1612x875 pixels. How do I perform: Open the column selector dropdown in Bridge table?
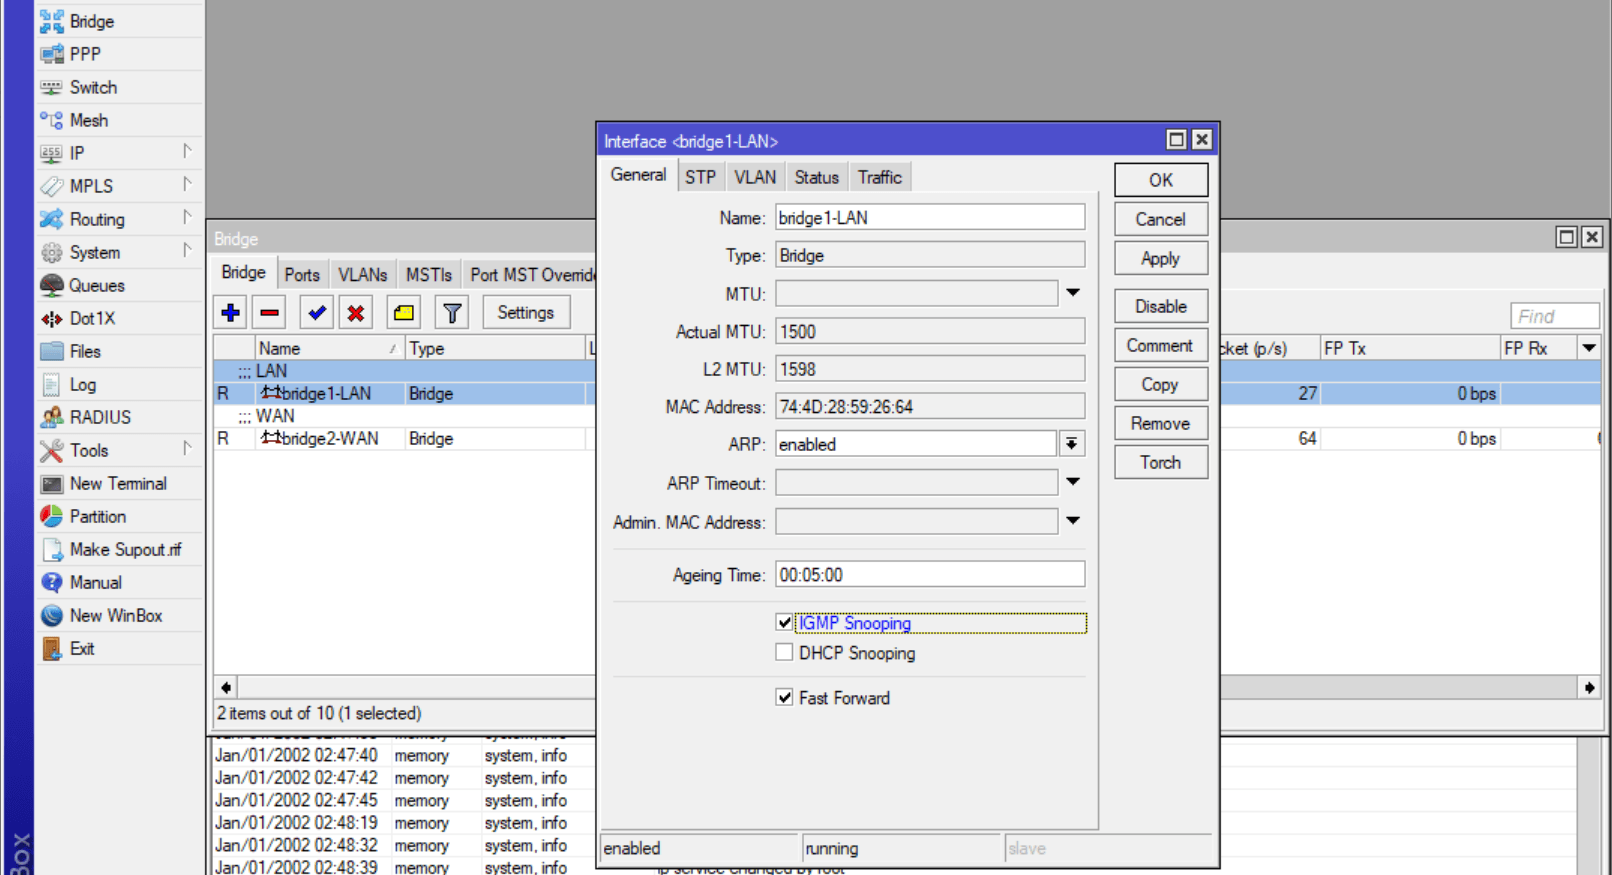[x=1589, y=348]
